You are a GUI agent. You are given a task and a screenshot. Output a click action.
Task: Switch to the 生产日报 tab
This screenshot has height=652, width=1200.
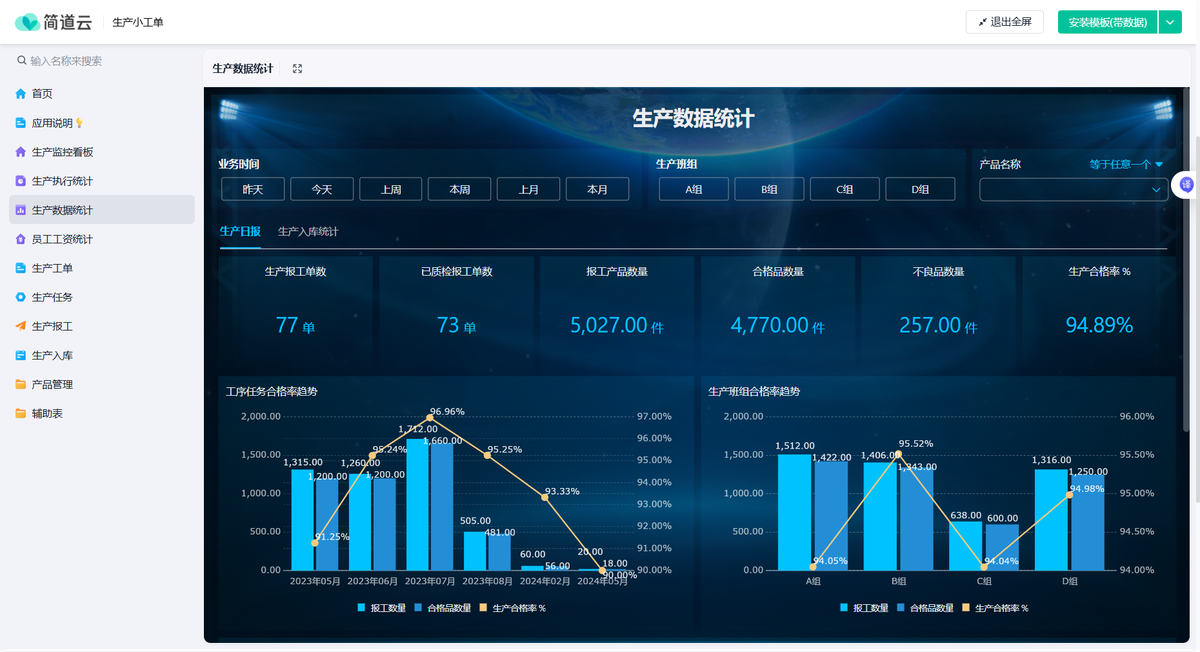click(240, 231)
